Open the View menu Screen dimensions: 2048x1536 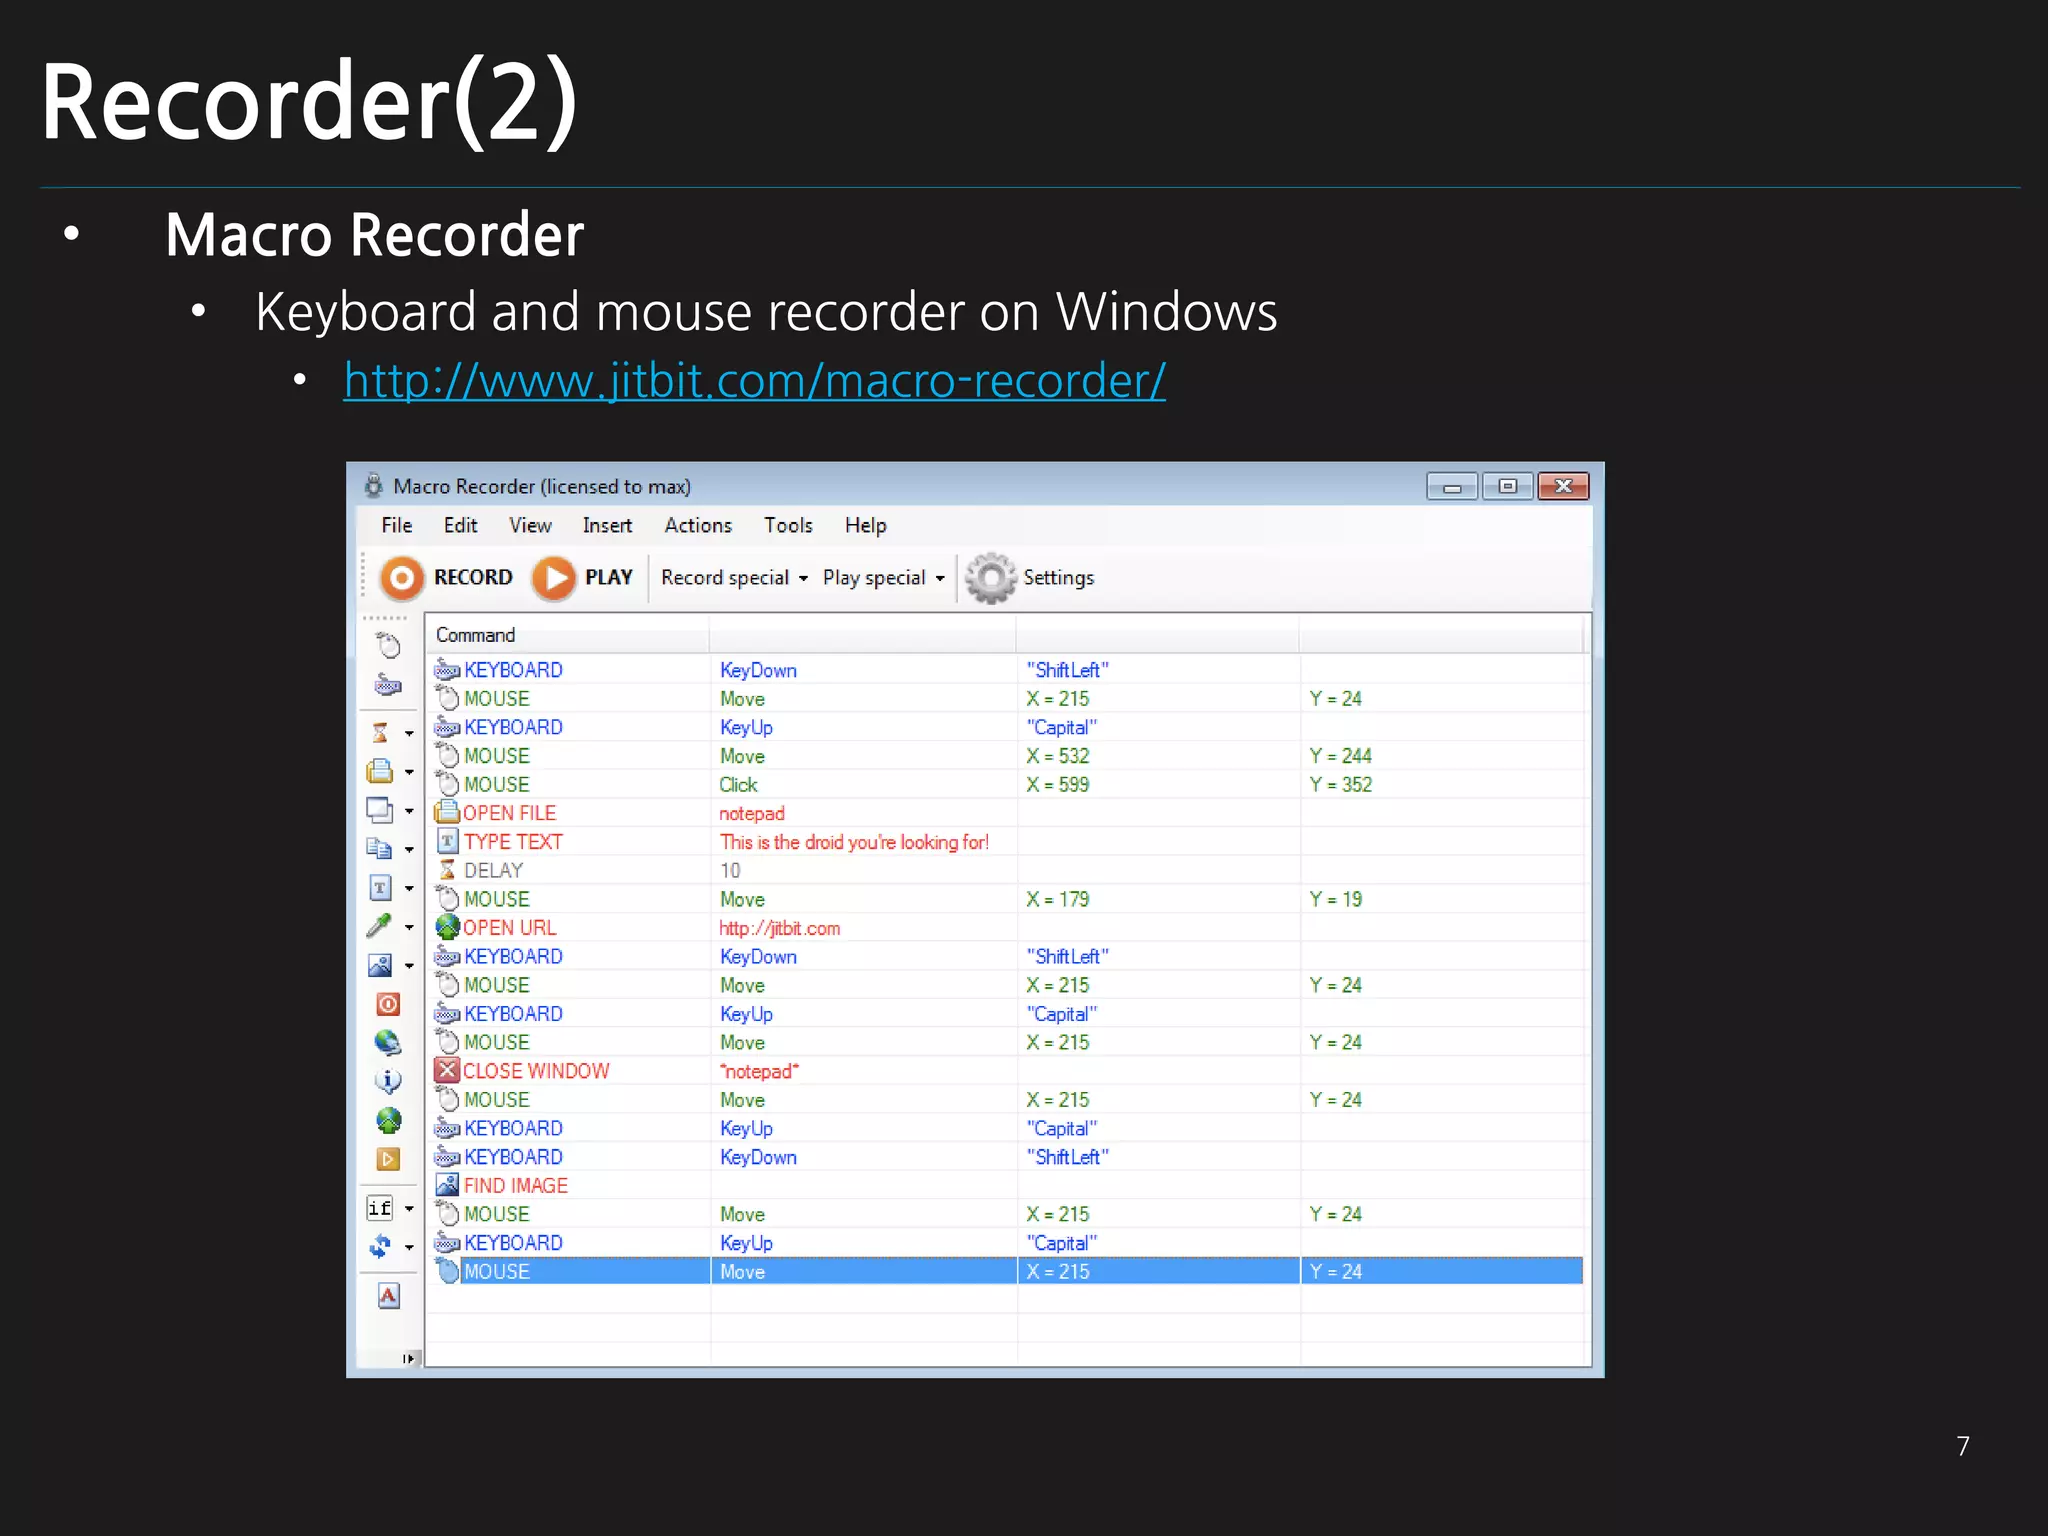point(530,525)
